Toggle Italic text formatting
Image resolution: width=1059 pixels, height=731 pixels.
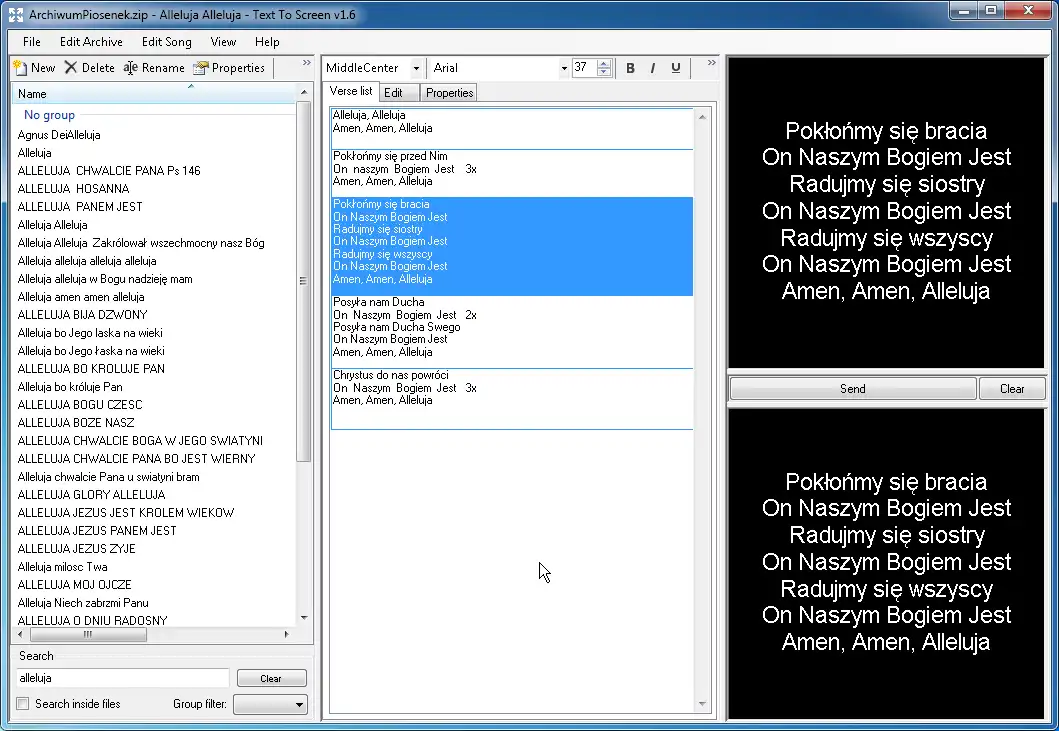[x=652, y=68]
